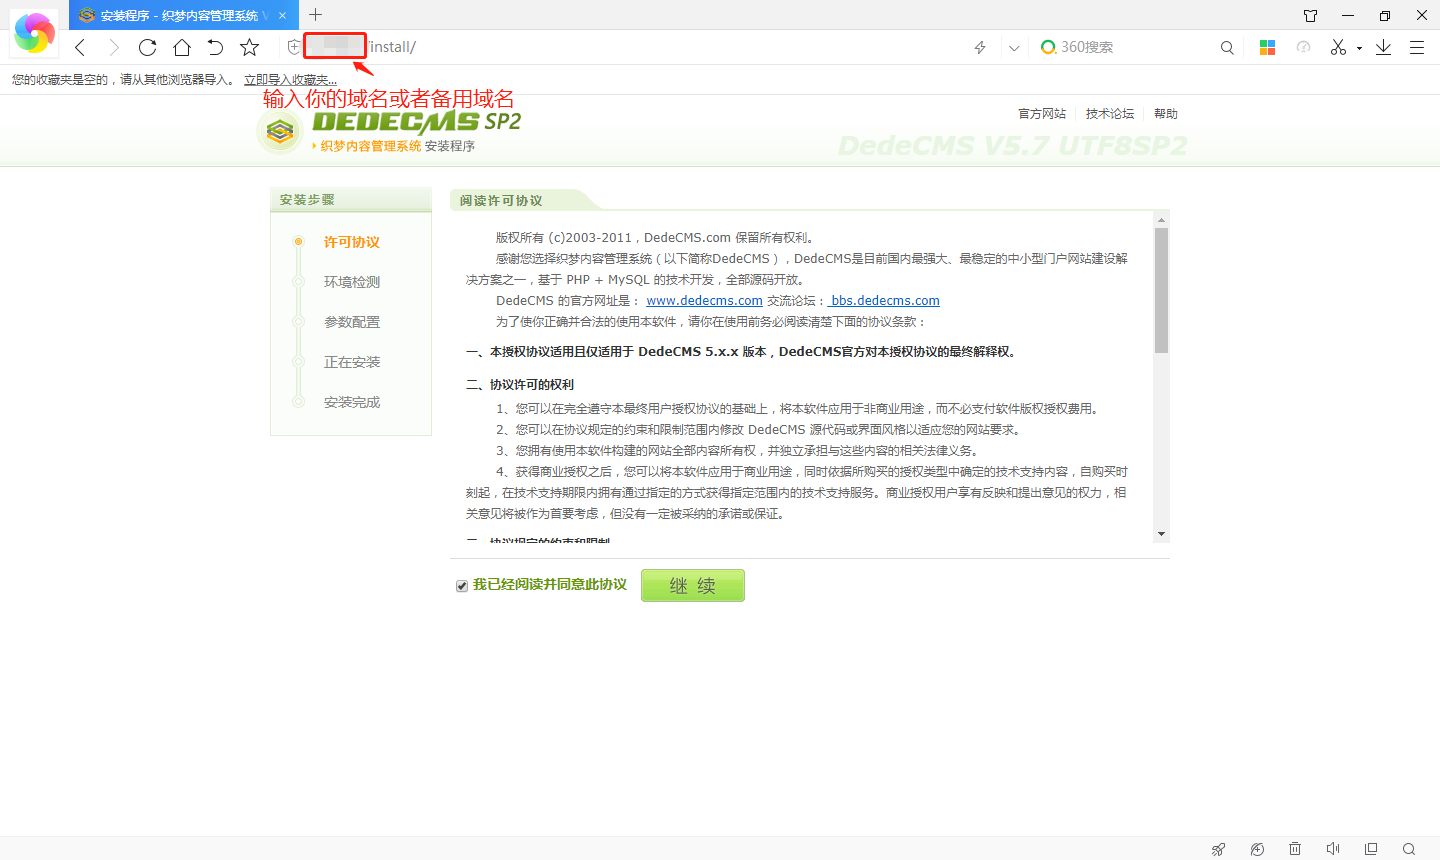This screenshot has height=860, width=1440.
Task: Open the colorful apps grid icon
Action: pos(1267,47)
